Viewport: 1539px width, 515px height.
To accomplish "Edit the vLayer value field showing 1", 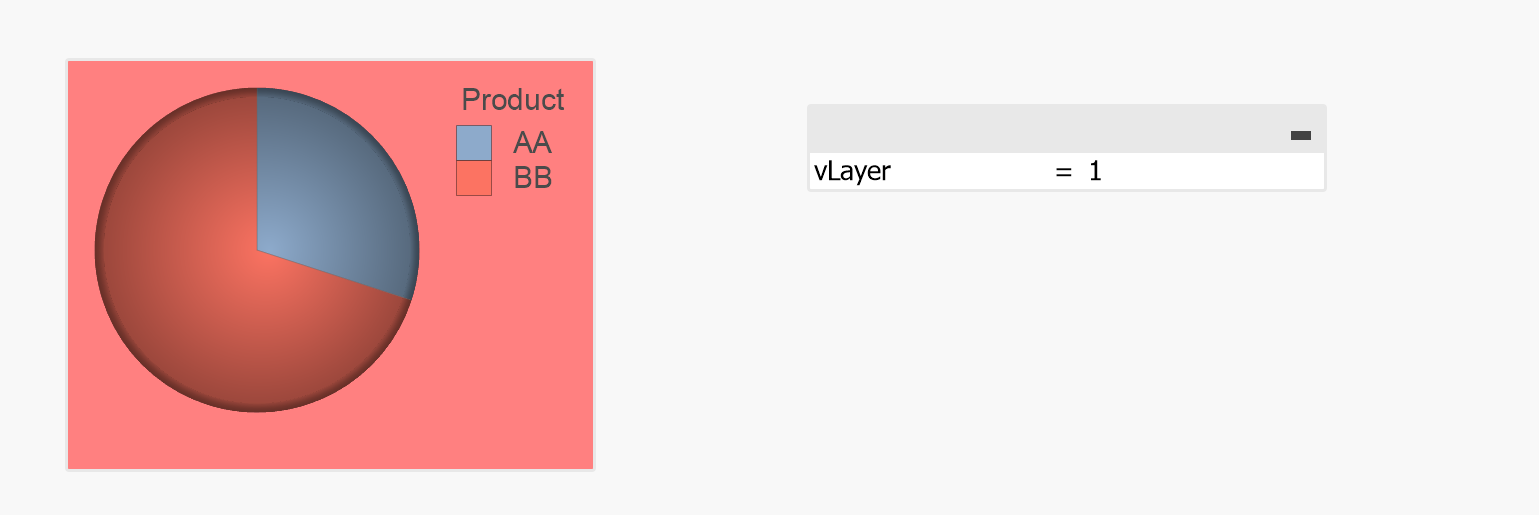I will 1200,171.
